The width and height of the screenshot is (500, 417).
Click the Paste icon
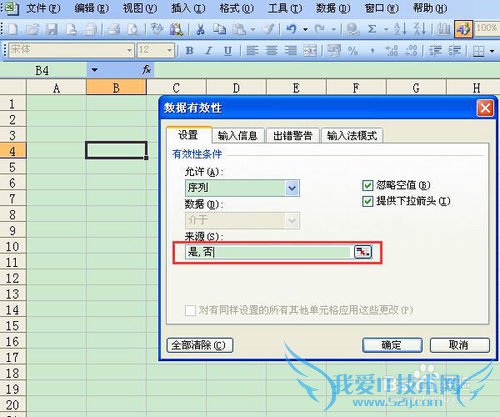coord(239,30)
